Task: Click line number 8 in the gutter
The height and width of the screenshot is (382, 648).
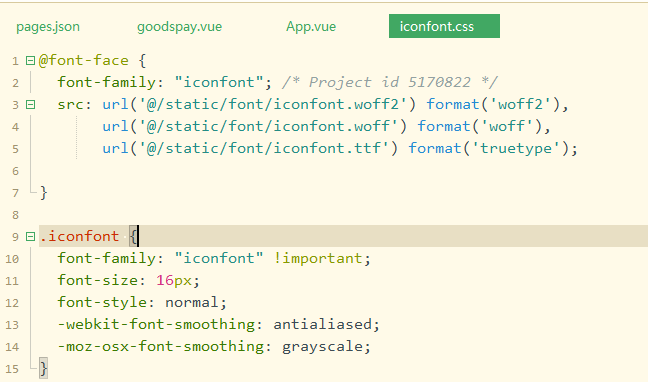Action: pyautogui.click(x=15, y=215)
